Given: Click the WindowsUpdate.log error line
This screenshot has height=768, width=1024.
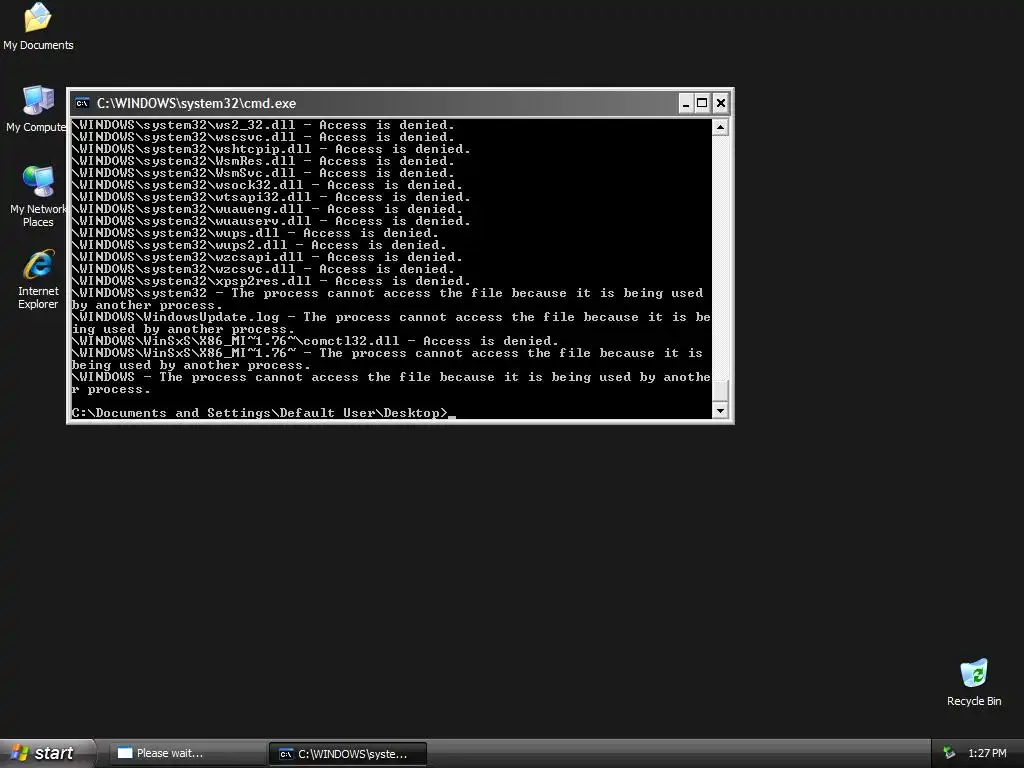Looking at the screenshot, I should point(391,323).
